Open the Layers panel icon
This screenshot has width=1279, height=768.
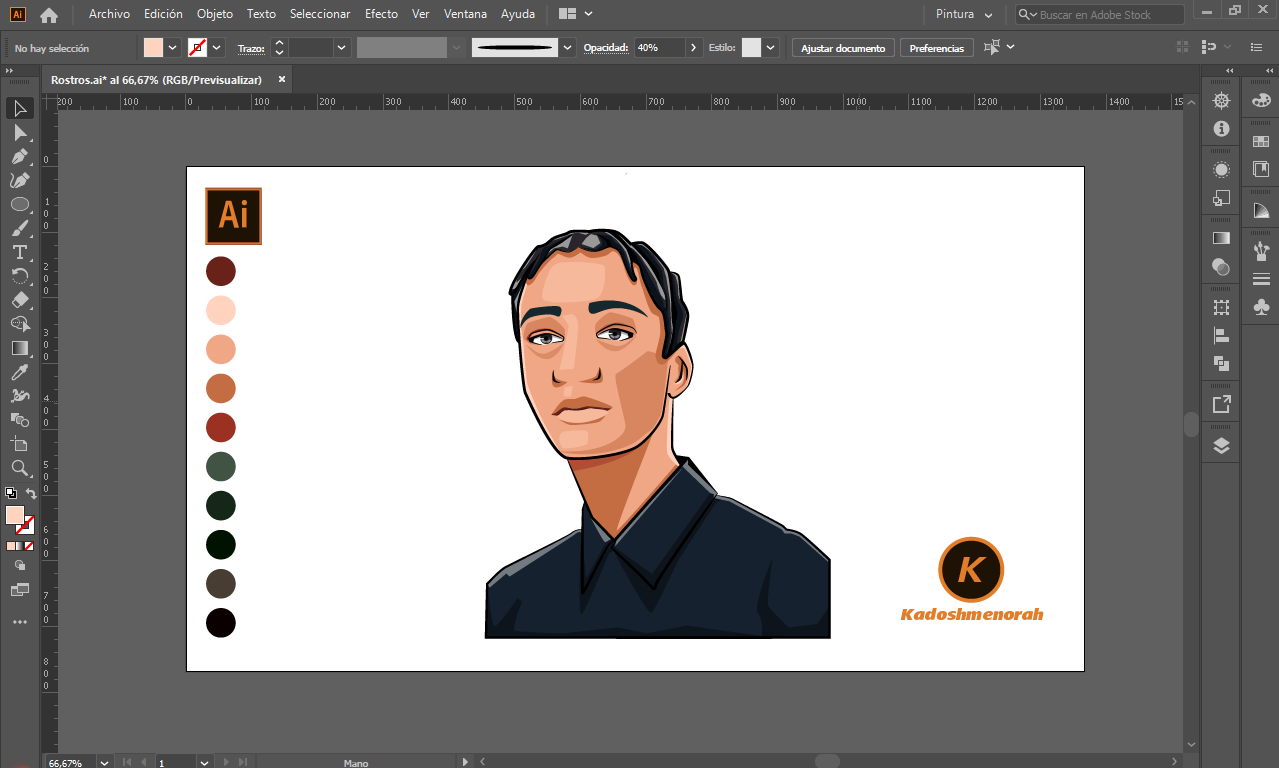tap(1221, 446)
